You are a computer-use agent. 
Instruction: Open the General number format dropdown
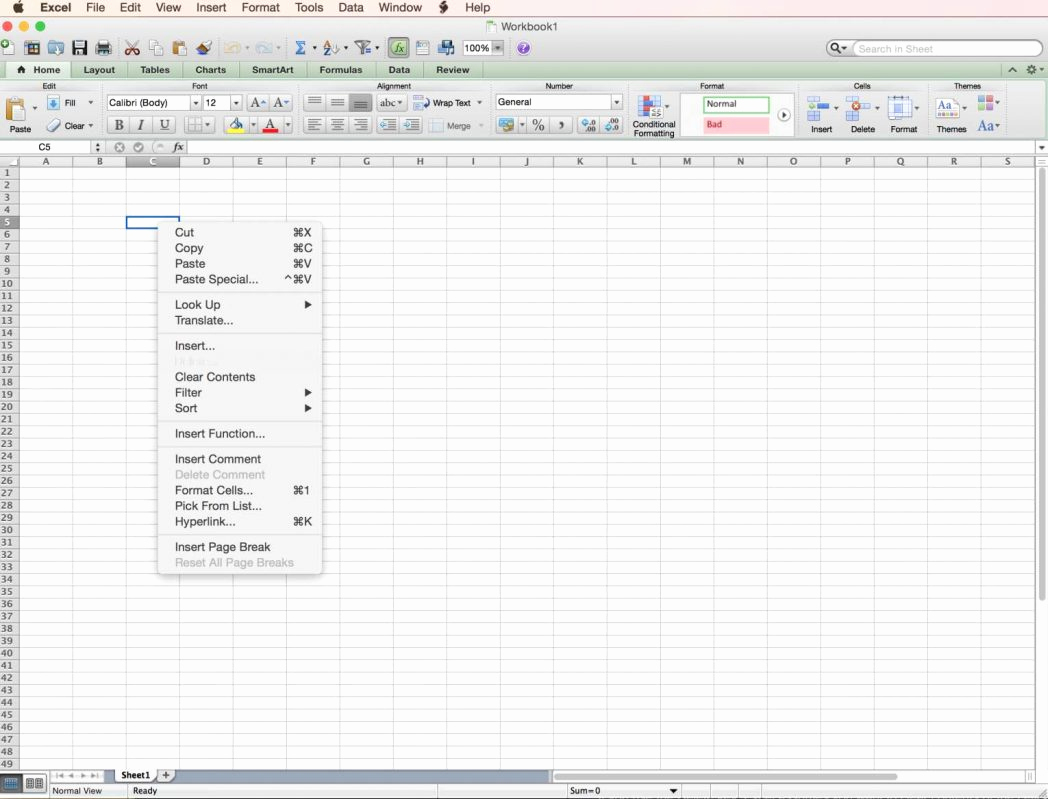616,102
